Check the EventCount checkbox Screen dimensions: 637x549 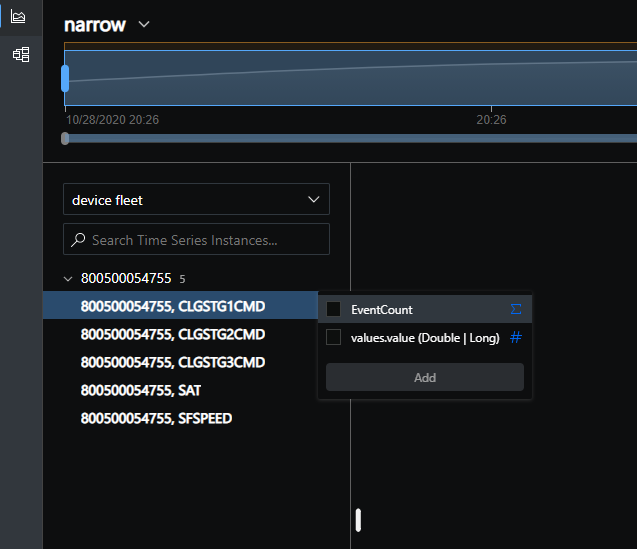[334, 309]
